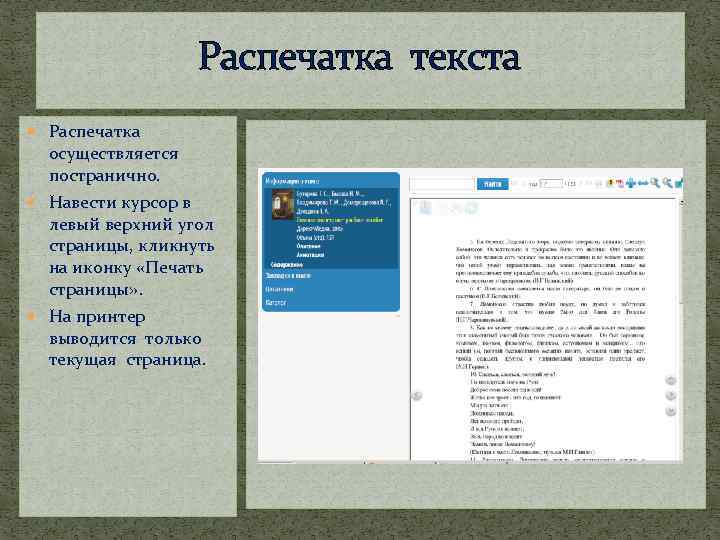Open the «Каталог» item in sidebar
Image resolution: width=720 pixels, height=540 pixels.
click(x=276, y=303)
